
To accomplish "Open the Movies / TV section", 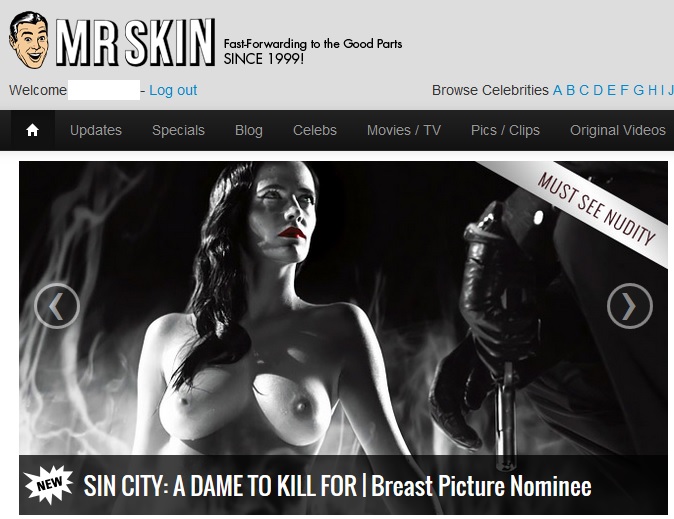I will click(404, 130).
